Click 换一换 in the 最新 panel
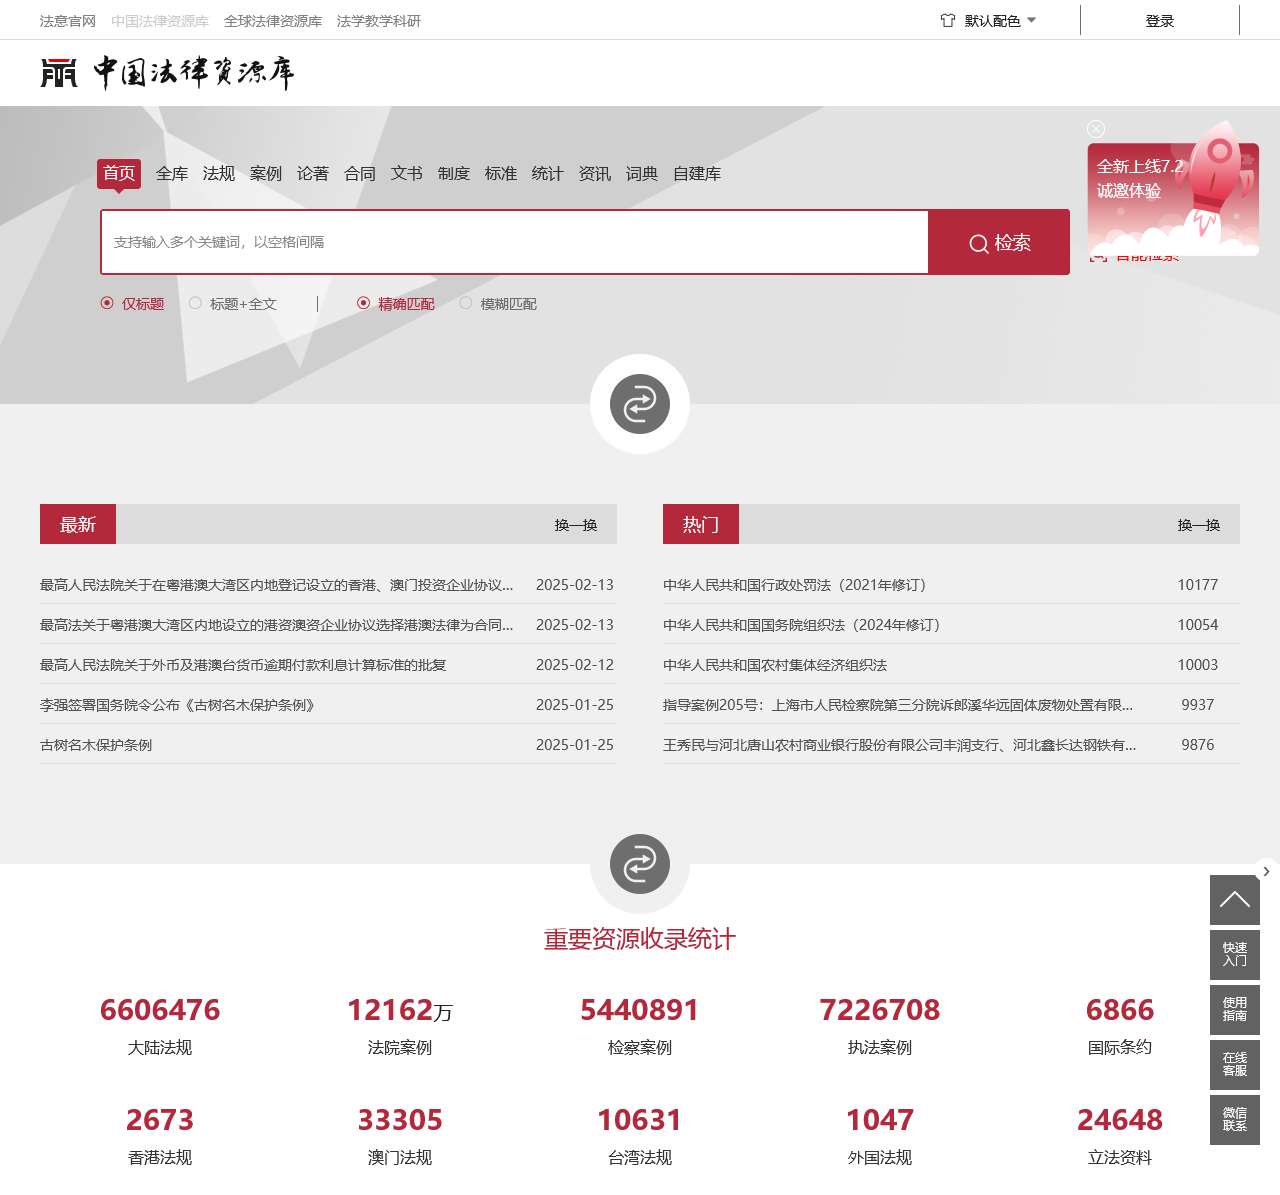Viewport: 1280px width, 1195px height. pos(576,524)
